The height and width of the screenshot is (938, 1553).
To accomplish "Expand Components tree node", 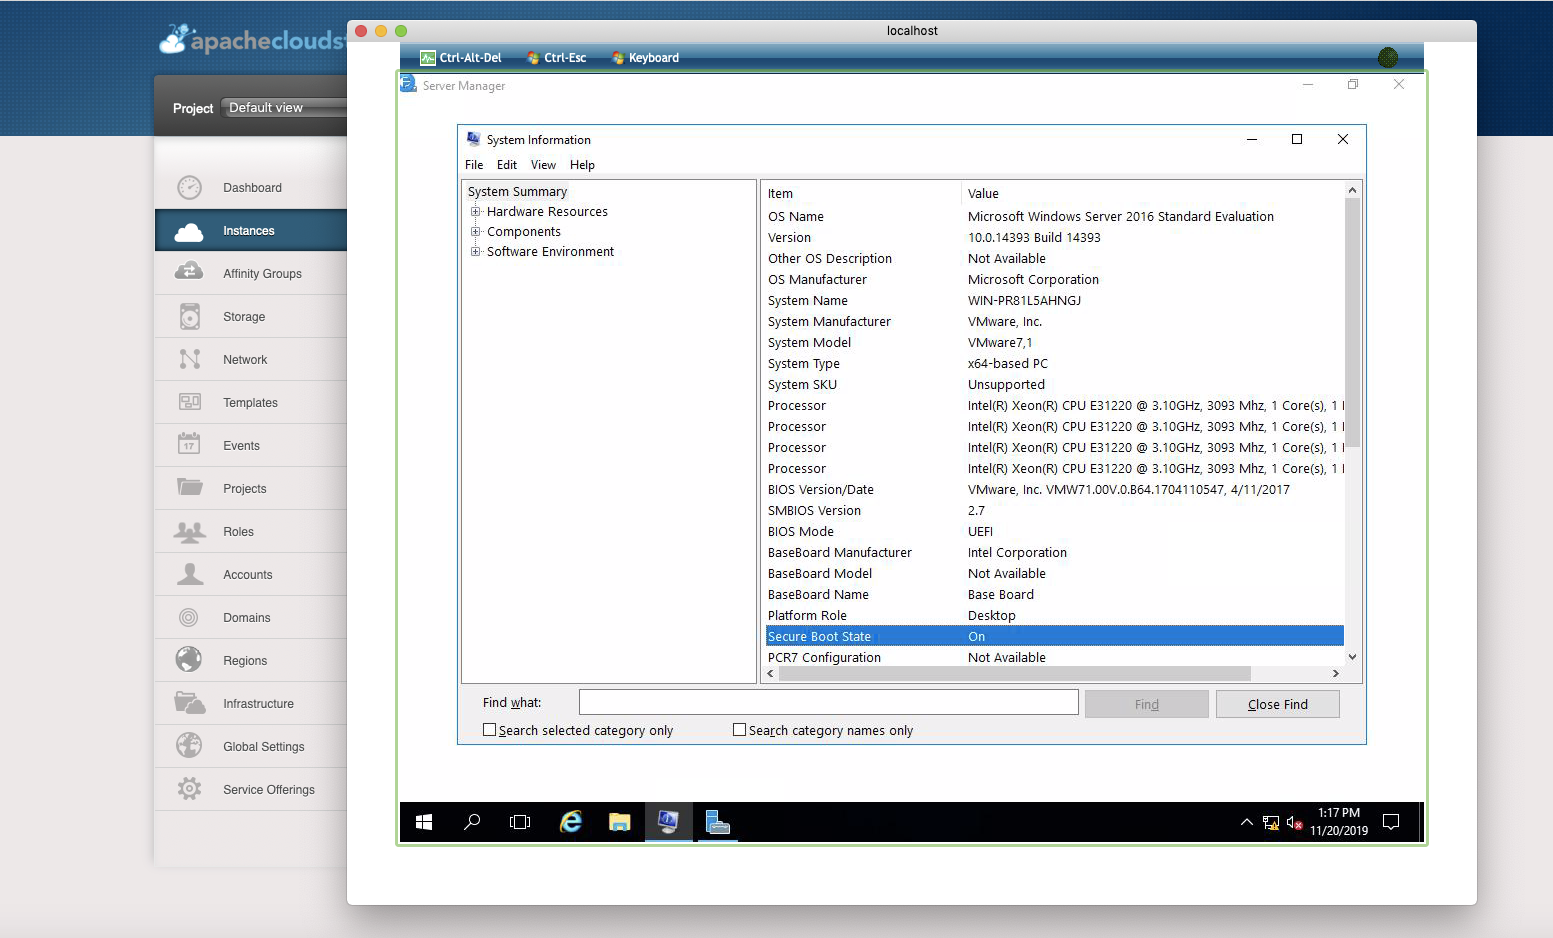I will (x=476, y=231).
